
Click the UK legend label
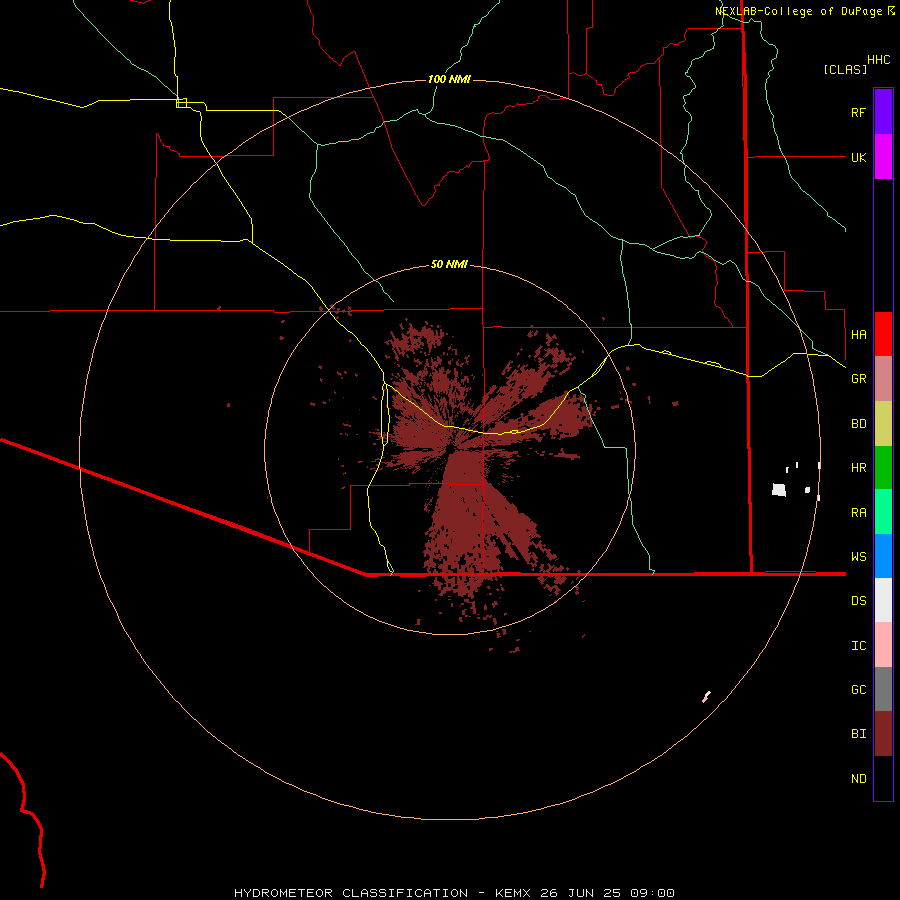(x=858, y=157)
